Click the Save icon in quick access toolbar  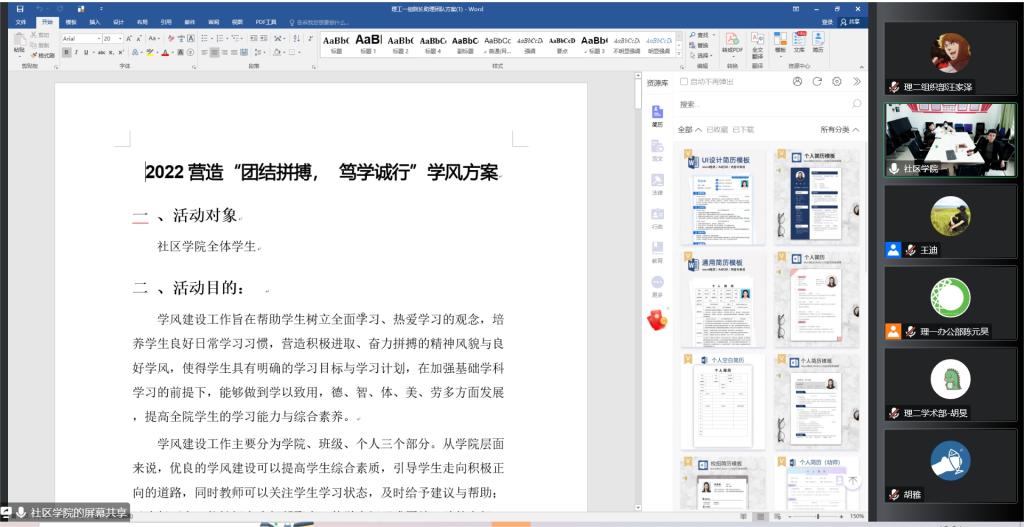(20, 9)
